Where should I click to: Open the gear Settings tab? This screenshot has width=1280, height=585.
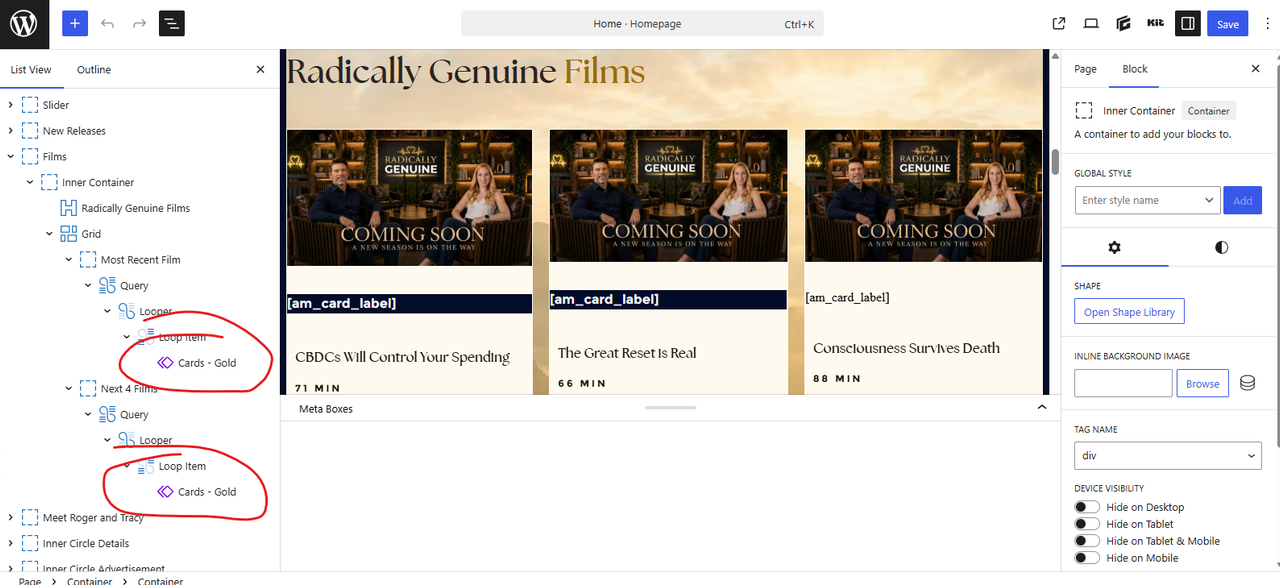pos(1115,247)
